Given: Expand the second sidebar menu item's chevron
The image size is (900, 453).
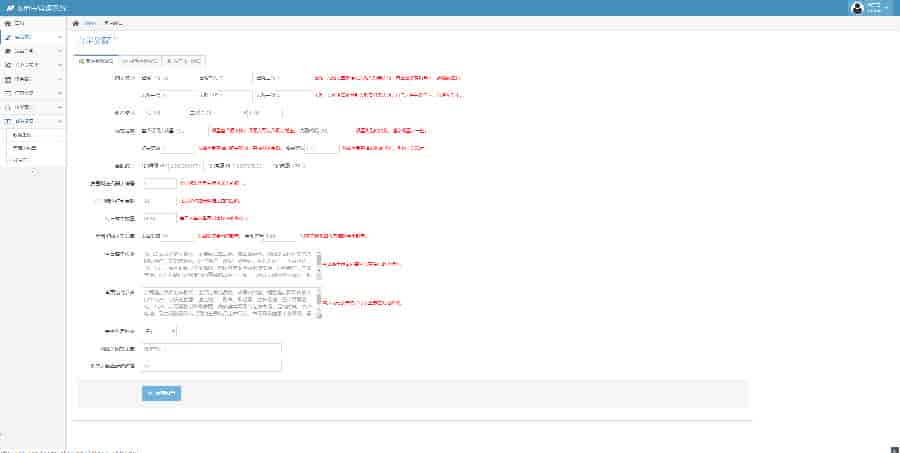Looking at the screenshot, I should (x=60, y=37).
